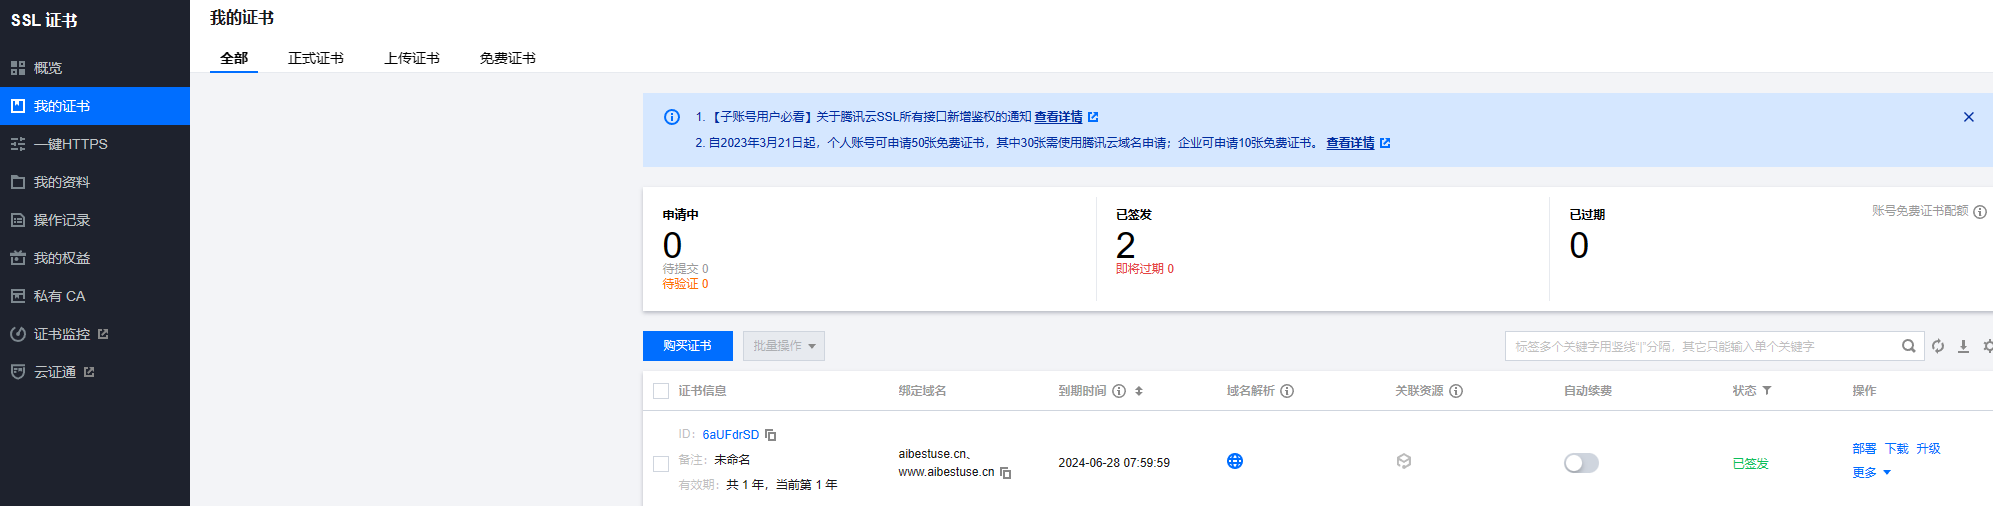Check the select-all checkbox in table header
This screenshot has width=1993, height=506.
click(x=661, y=391)
